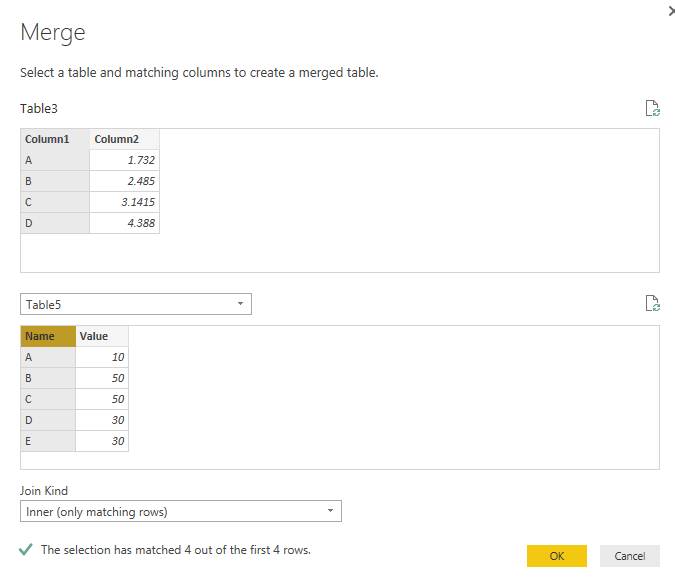Click row E in the Table5 preview
This screenshot has height=578, width=675.
48,441
